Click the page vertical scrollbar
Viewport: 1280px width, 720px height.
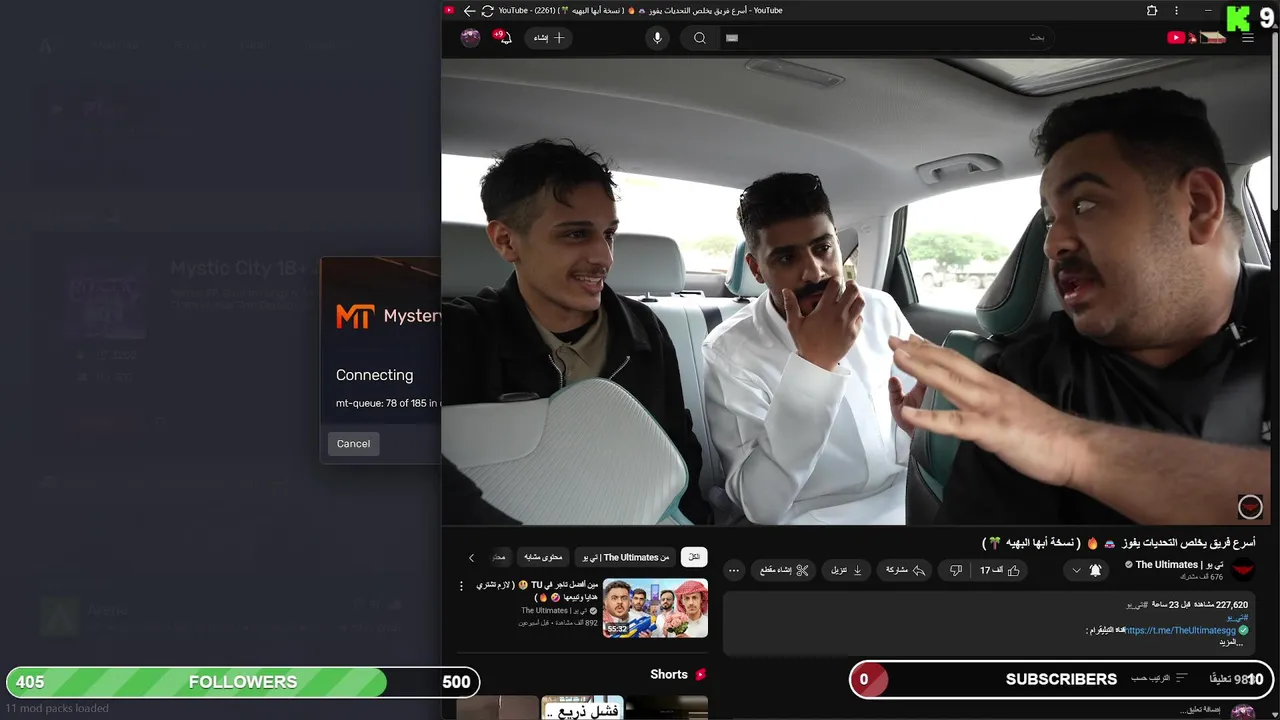click(1275, 120)
